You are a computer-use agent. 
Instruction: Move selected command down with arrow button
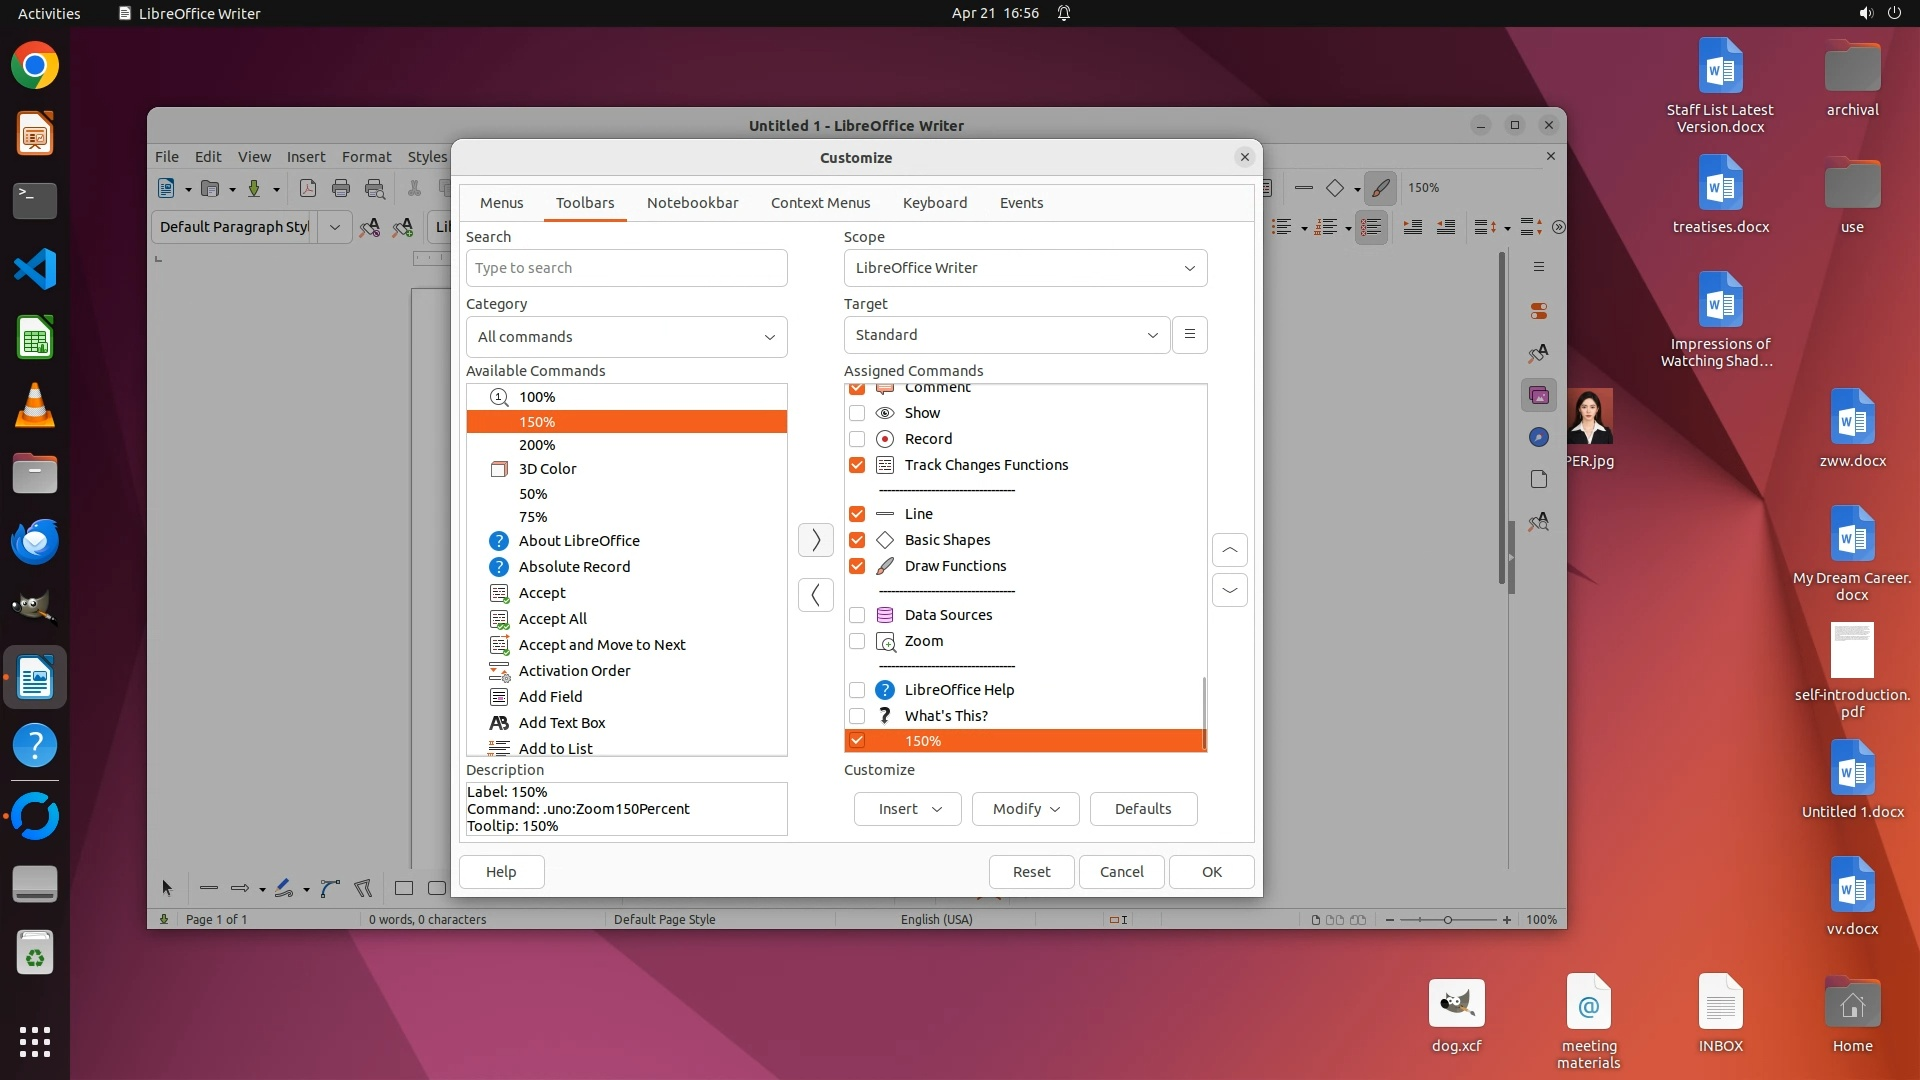pyautogui.click(x=1229, y=591)
